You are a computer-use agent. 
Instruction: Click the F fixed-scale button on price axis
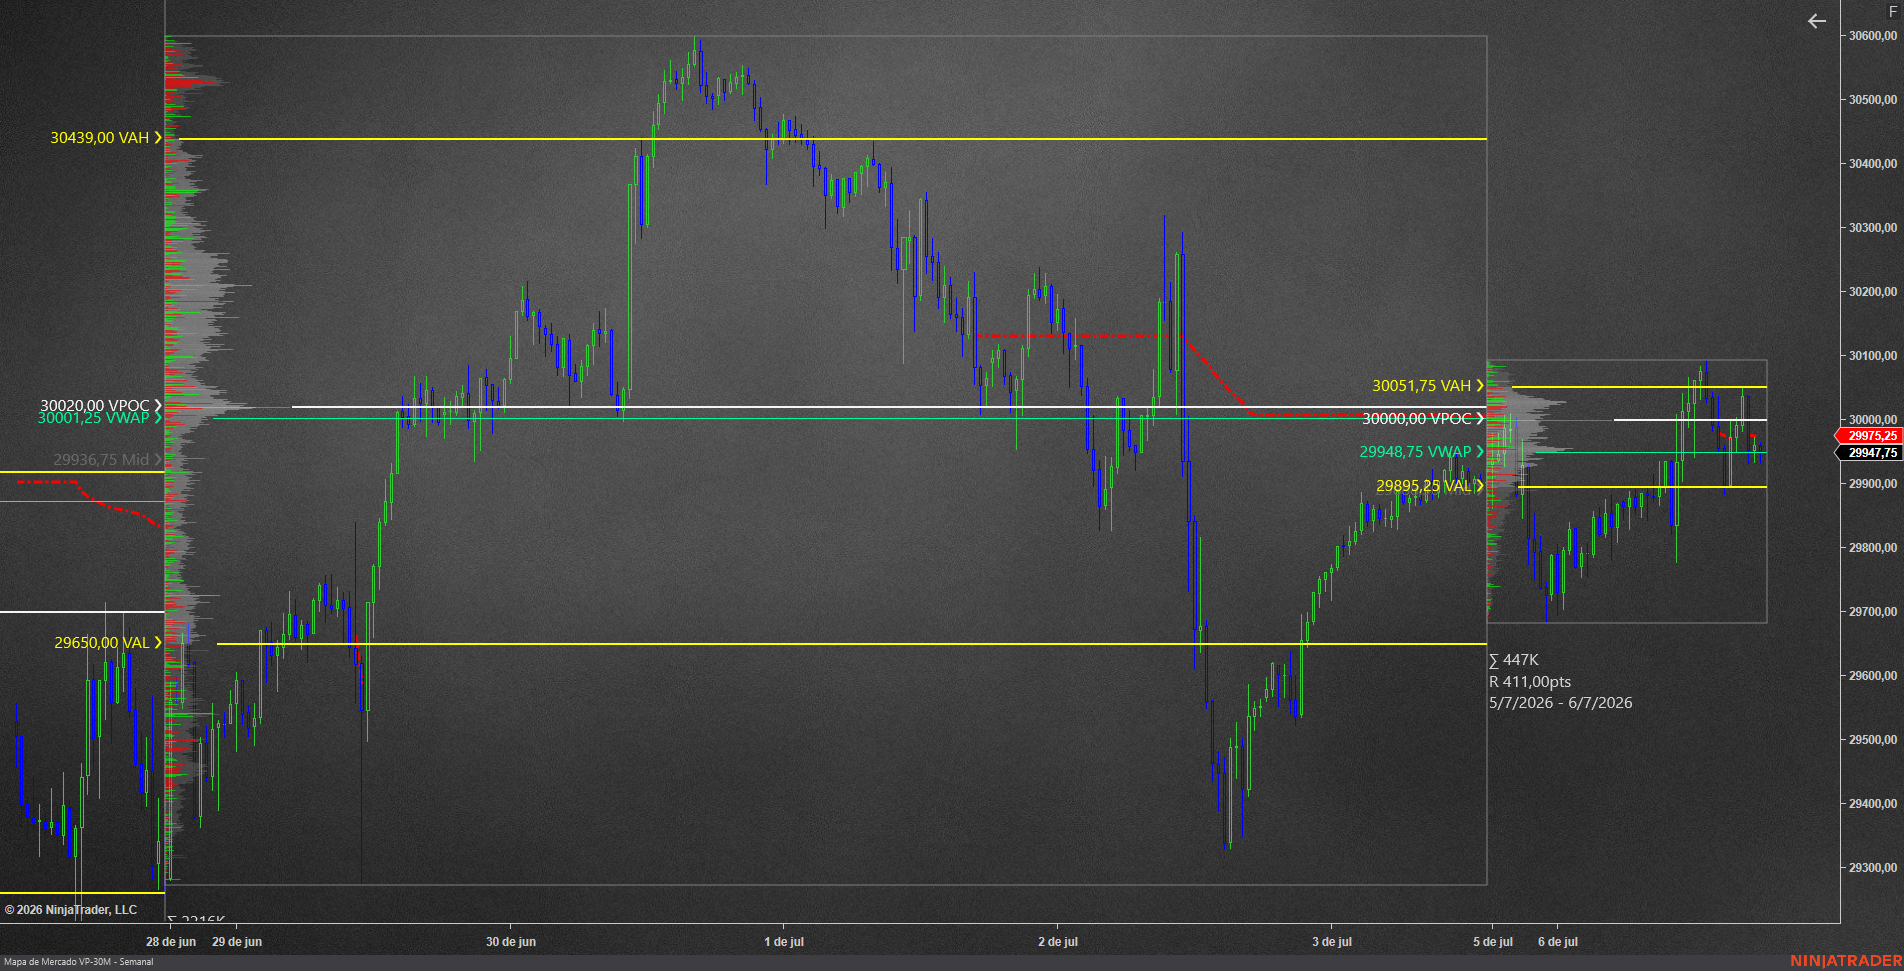point(1892,12)
